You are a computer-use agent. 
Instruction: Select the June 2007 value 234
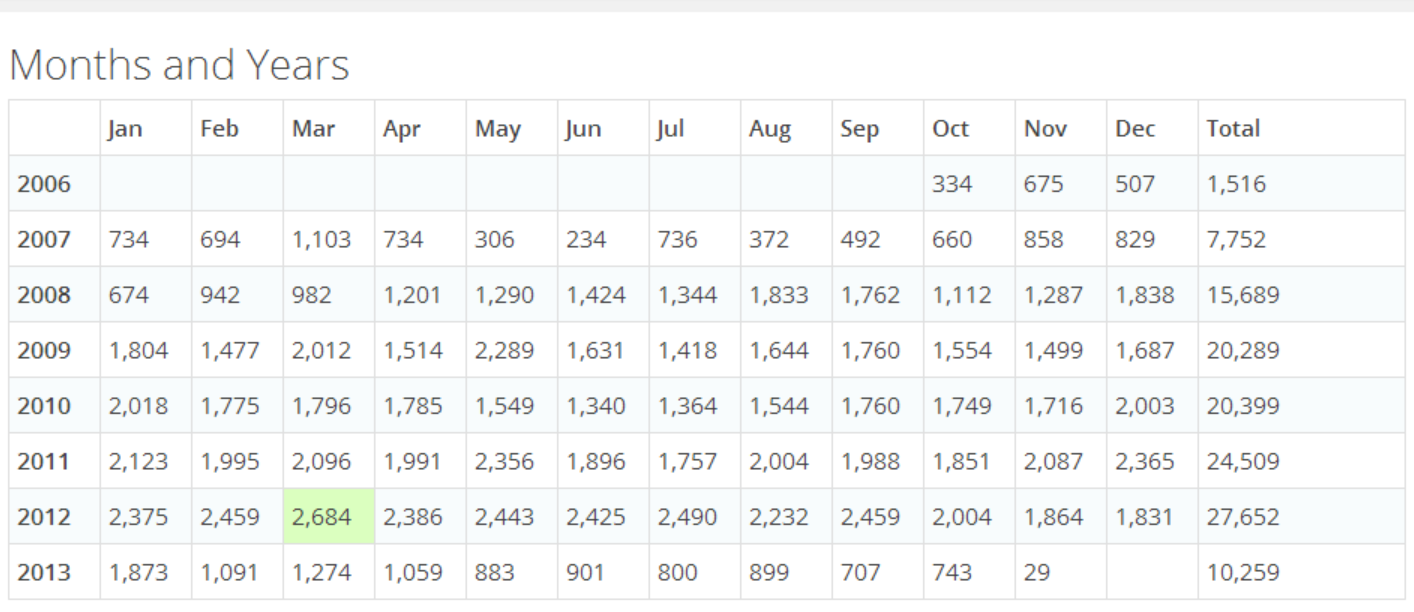coord(587,240)
